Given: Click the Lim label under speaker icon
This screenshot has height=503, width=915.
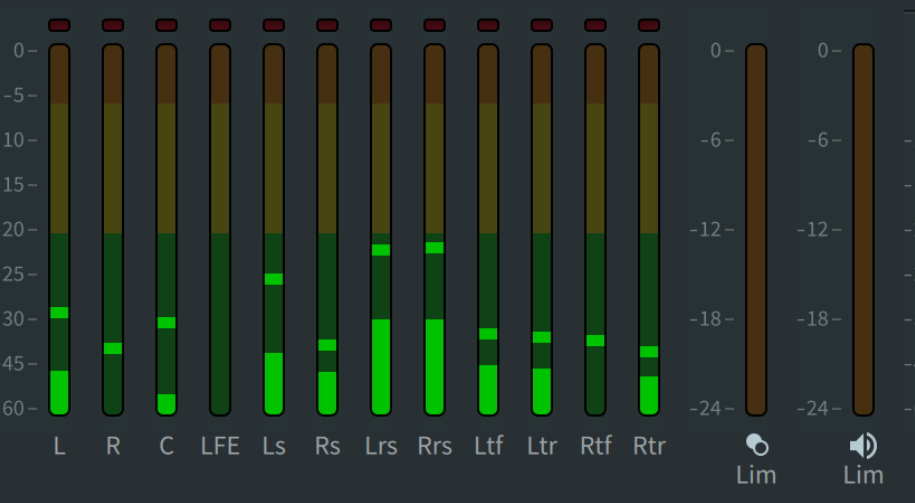Looking at the screenshot, I should point(863,476).
